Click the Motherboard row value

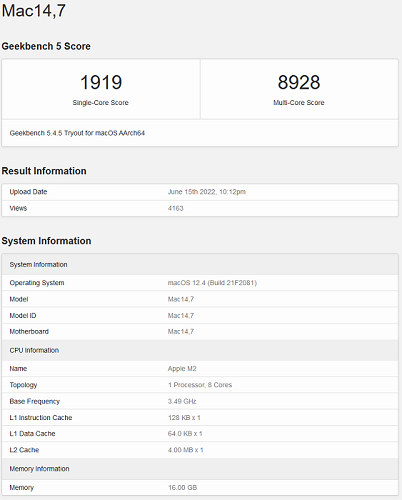(181, 331)
